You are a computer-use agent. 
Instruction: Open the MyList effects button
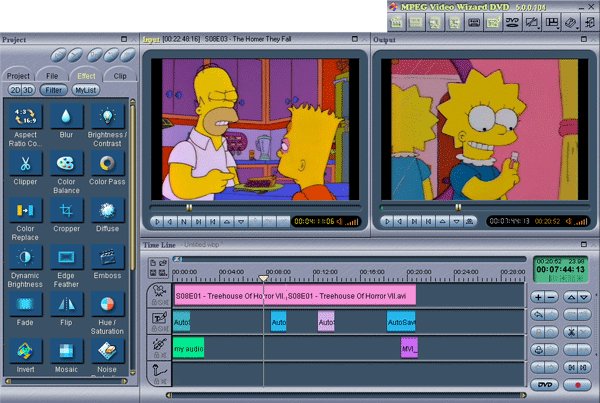click(x=86, y=90)
